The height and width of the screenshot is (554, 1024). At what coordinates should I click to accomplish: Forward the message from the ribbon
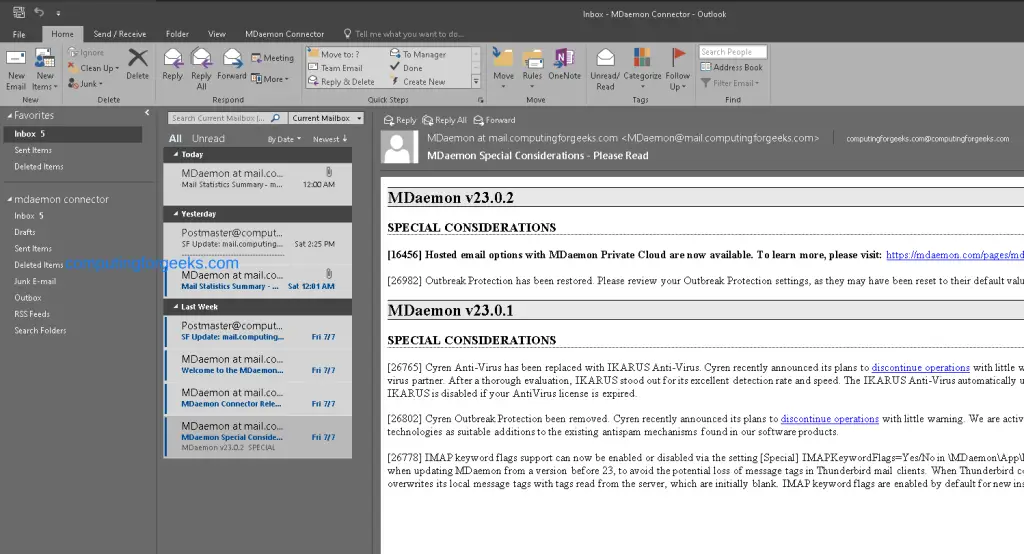[232, 65]
